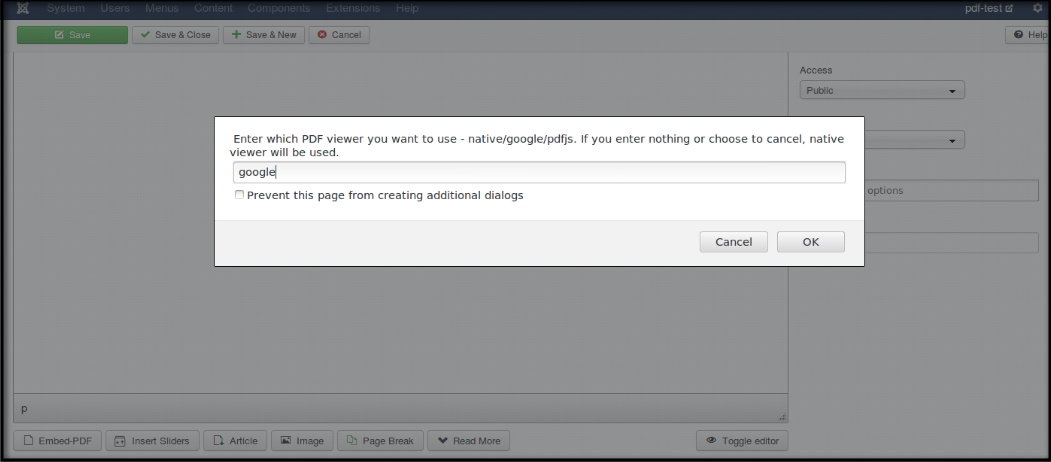The width and height of the screenshot is (1051, 462).
Task: Click the Read More button
Action: (469, 441)
